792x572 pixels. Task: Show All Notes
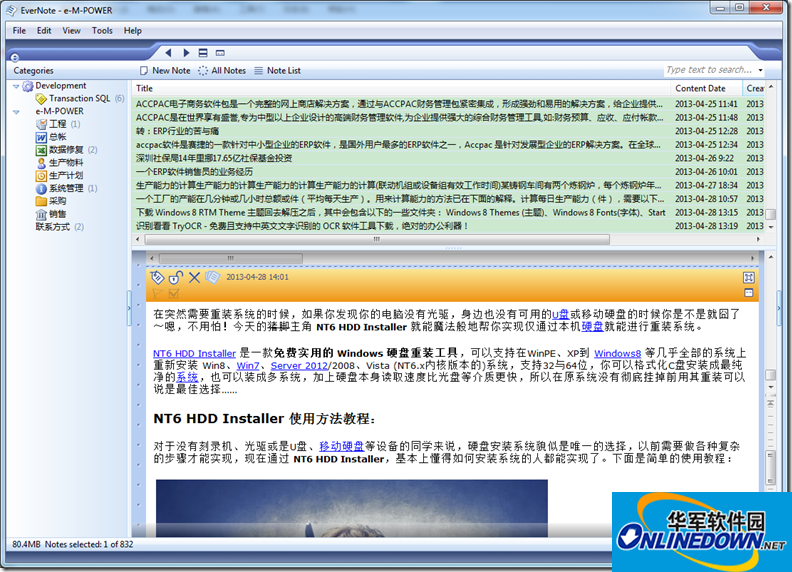pos(222,71)
